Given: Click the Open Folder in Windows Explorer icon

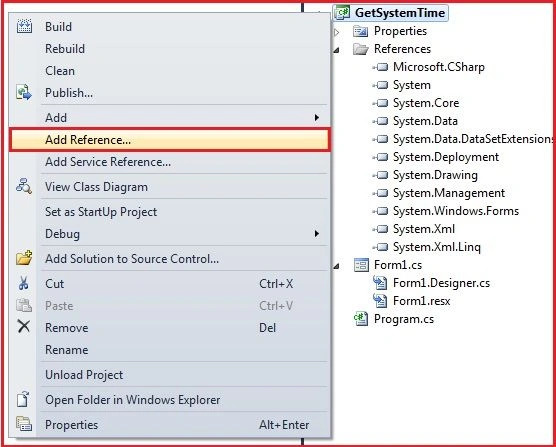Looking at the screenshot, I should click(x=23, y=399).
